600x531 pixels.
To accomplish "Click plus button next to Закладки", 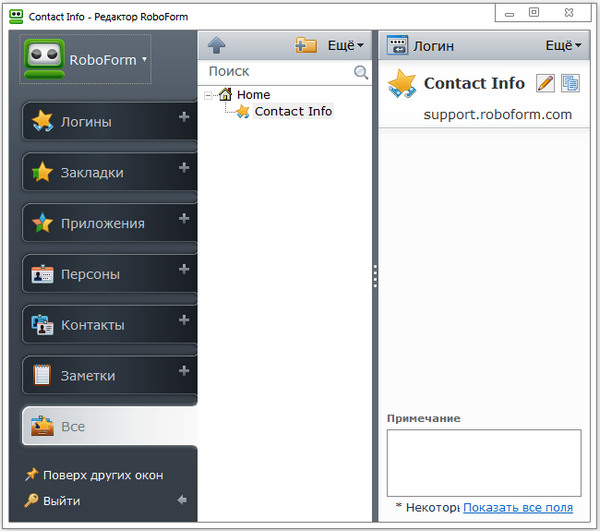I will [x=184, y=168].
